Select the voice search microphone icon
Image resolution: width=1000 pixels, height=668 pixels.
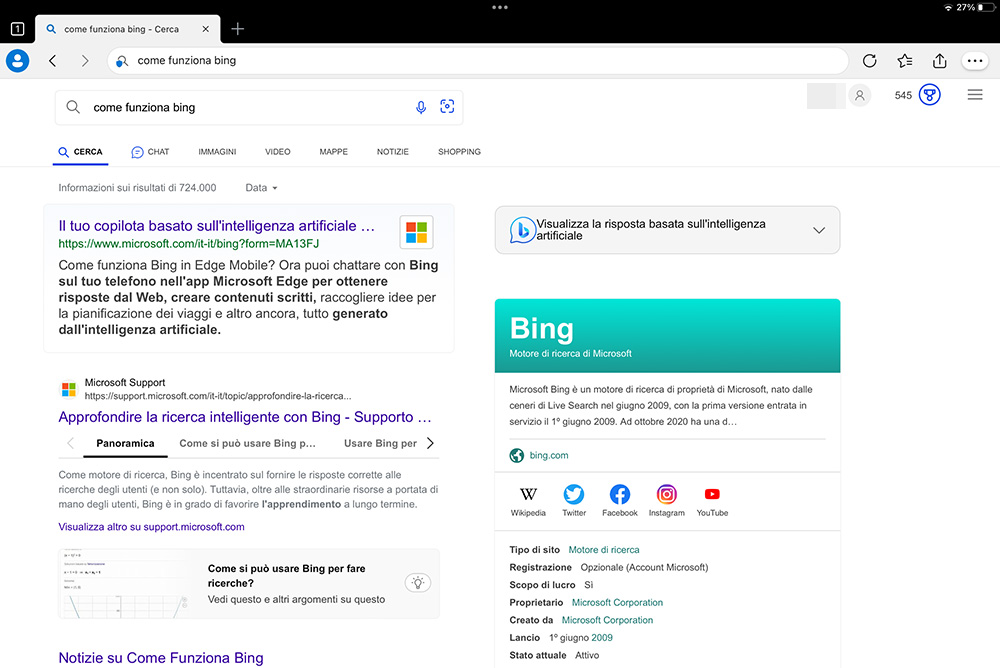(421, 107)
